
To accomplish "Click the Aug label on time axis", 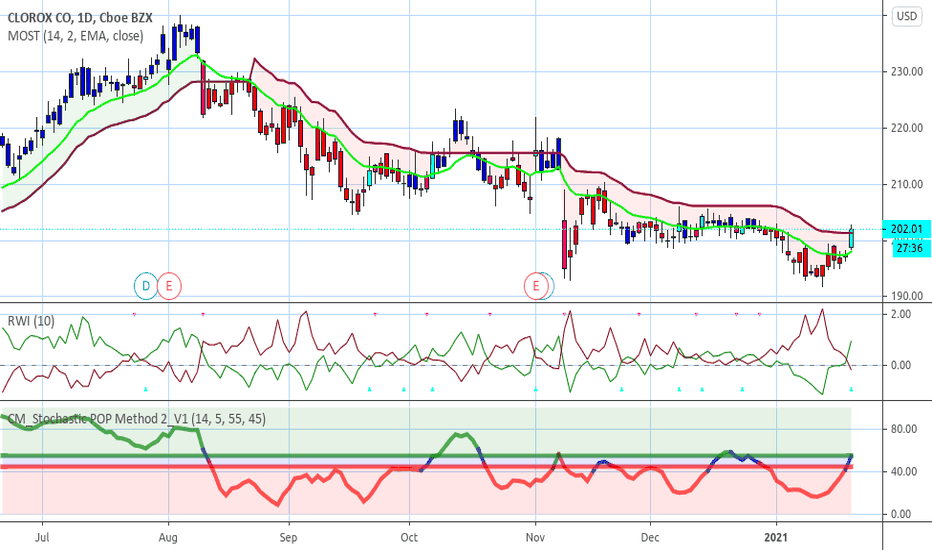I will pyautogui.click(x=168, y=538).
